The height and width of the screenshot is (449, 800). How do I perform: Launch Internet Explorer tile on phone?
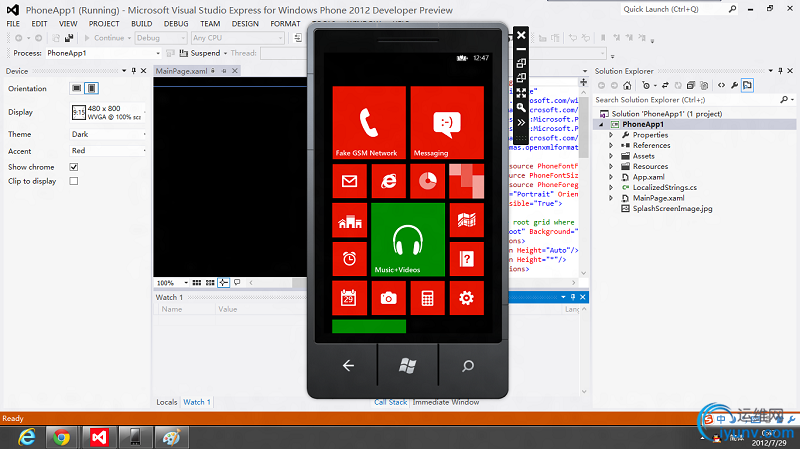click(388, 181)
